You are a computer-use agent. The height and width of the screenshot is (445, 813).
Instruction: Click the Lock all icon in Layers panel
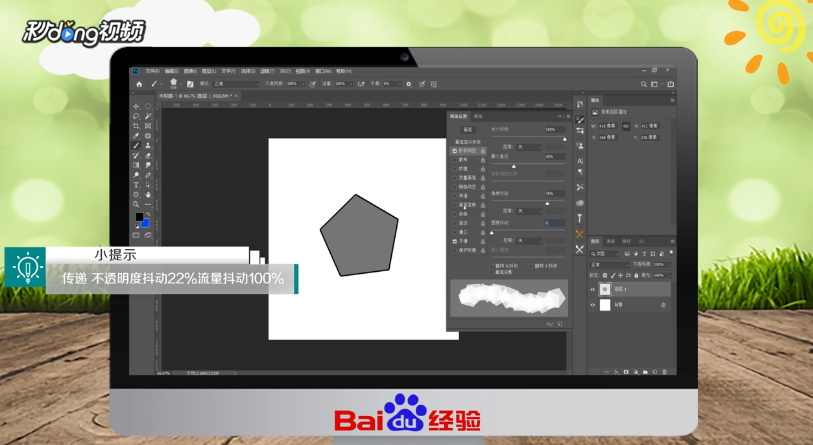coord(636,275)
